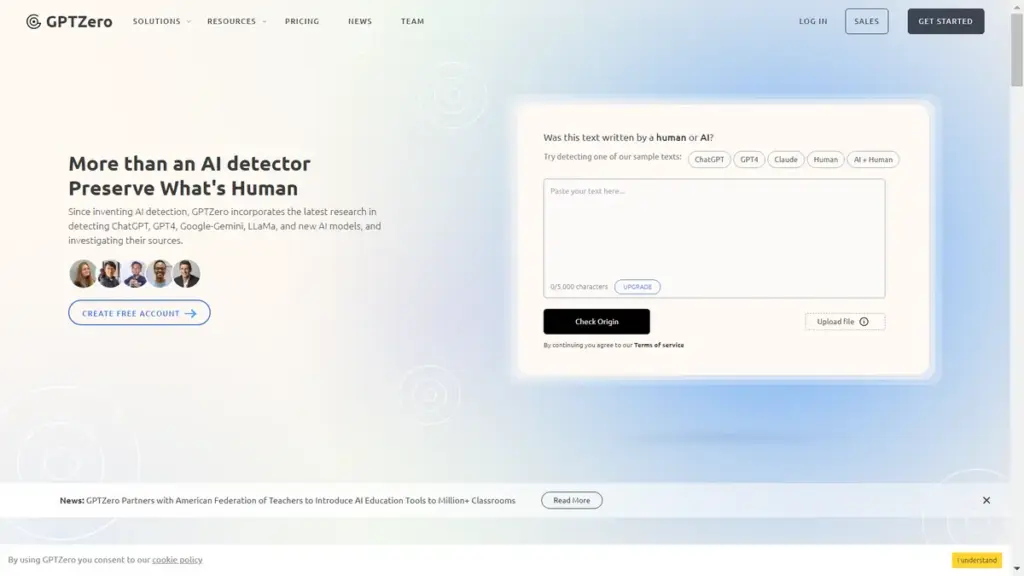Click Read More on the news banner
This screenshot has width=1024, height=576.
click(x=571, y=500)
